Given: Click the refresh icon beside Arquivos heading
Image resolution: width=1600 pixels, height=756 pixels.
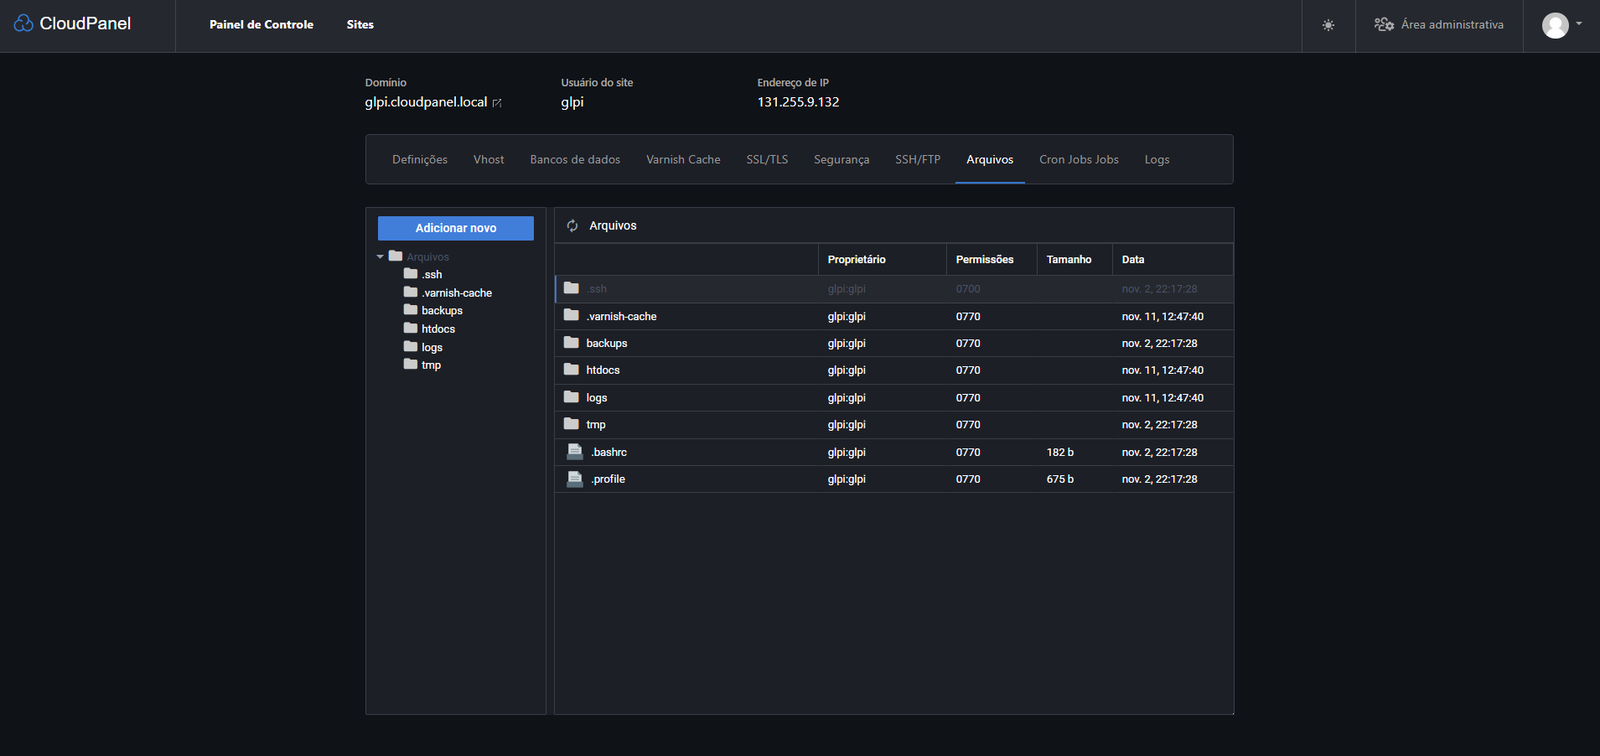Looking at the screenshot, I should (573, 226).
